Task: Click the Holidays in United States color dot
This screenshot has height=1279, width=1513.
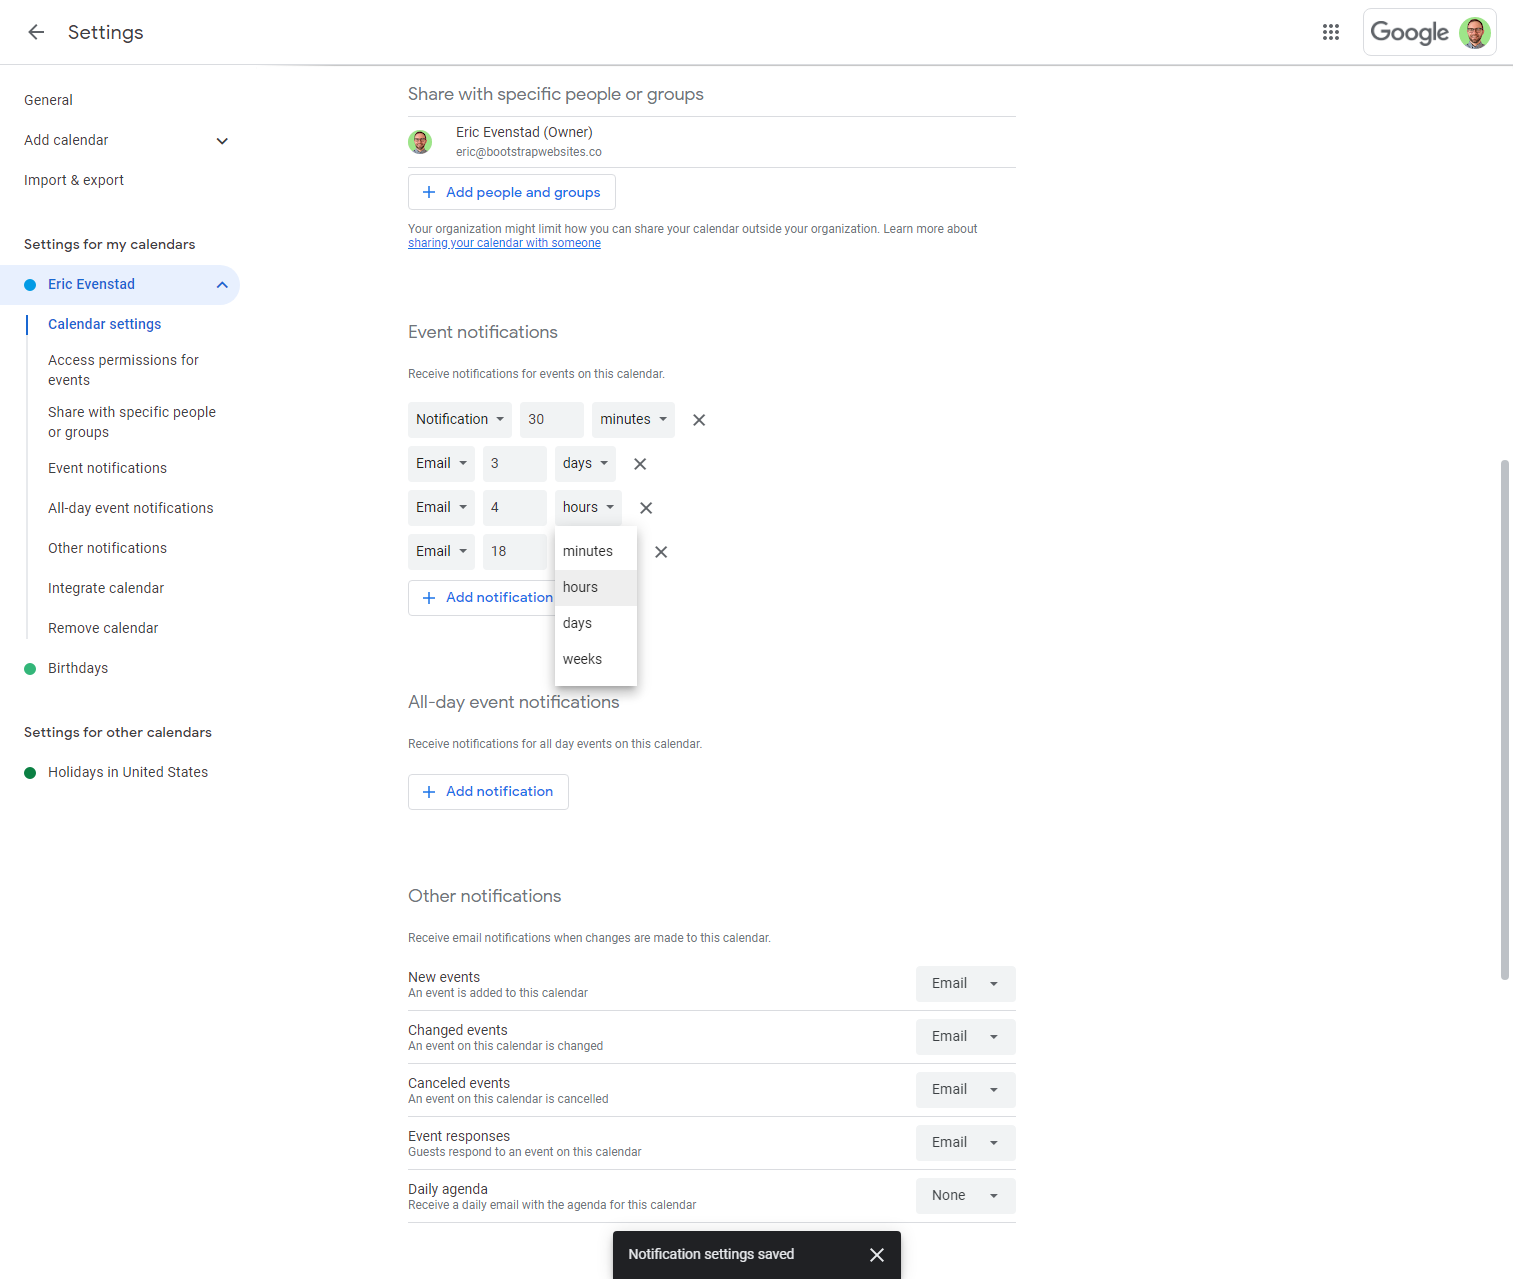Action: coord(30,773)
